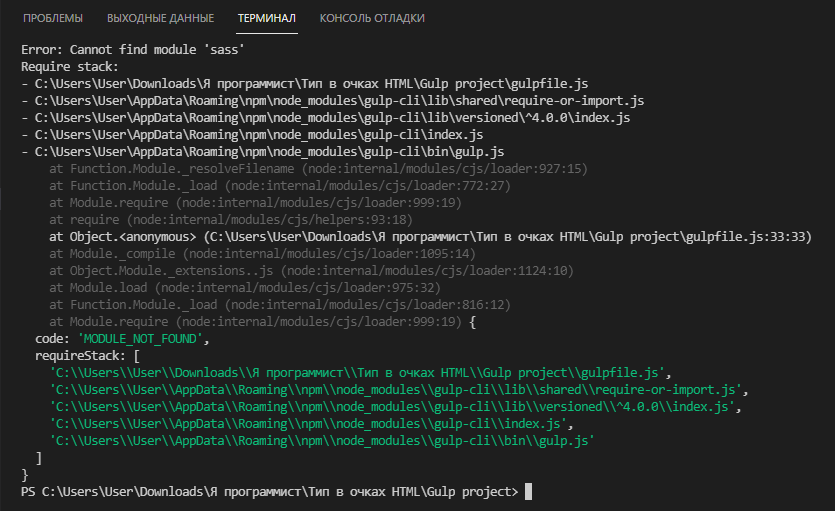Screen dimensions: 835x511
Task: Click the "at require" helpers:93:18 line
Action: (x=231, y=220)
